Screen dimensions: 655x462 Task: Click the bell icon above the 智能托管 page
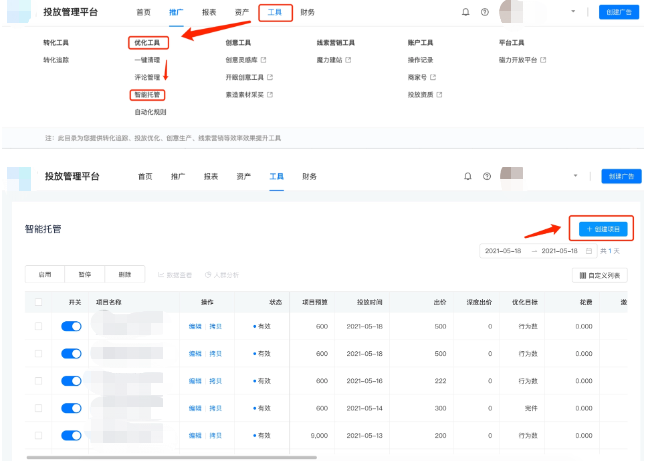point(468,176)
